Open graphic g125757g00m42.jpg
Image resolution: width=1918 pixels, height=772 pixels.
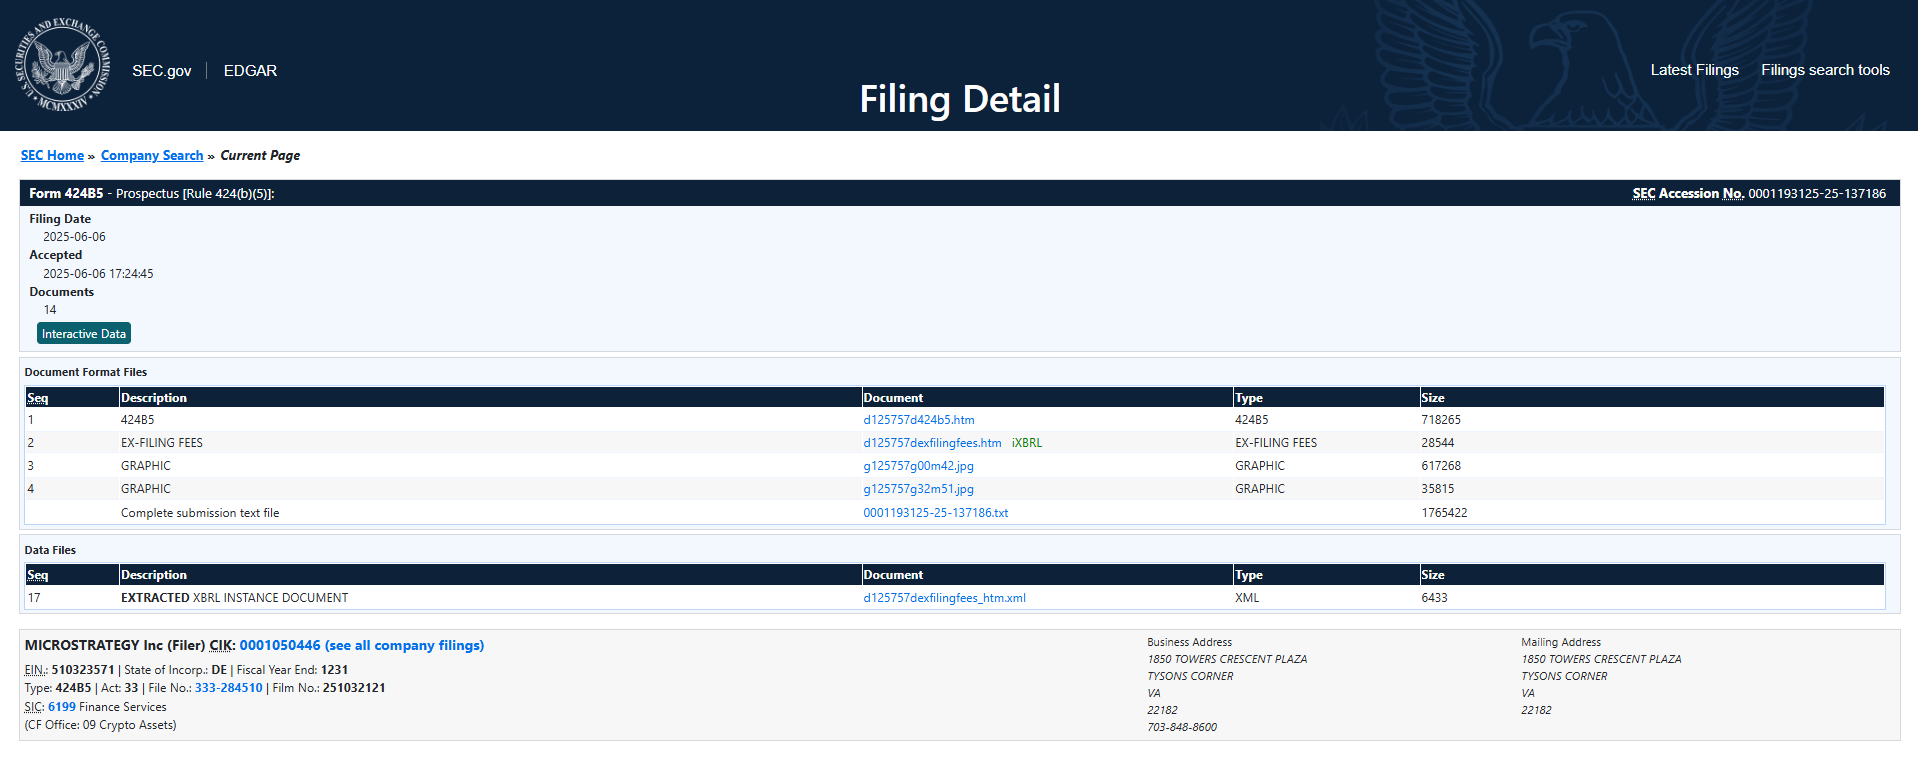tap(918, 466)
